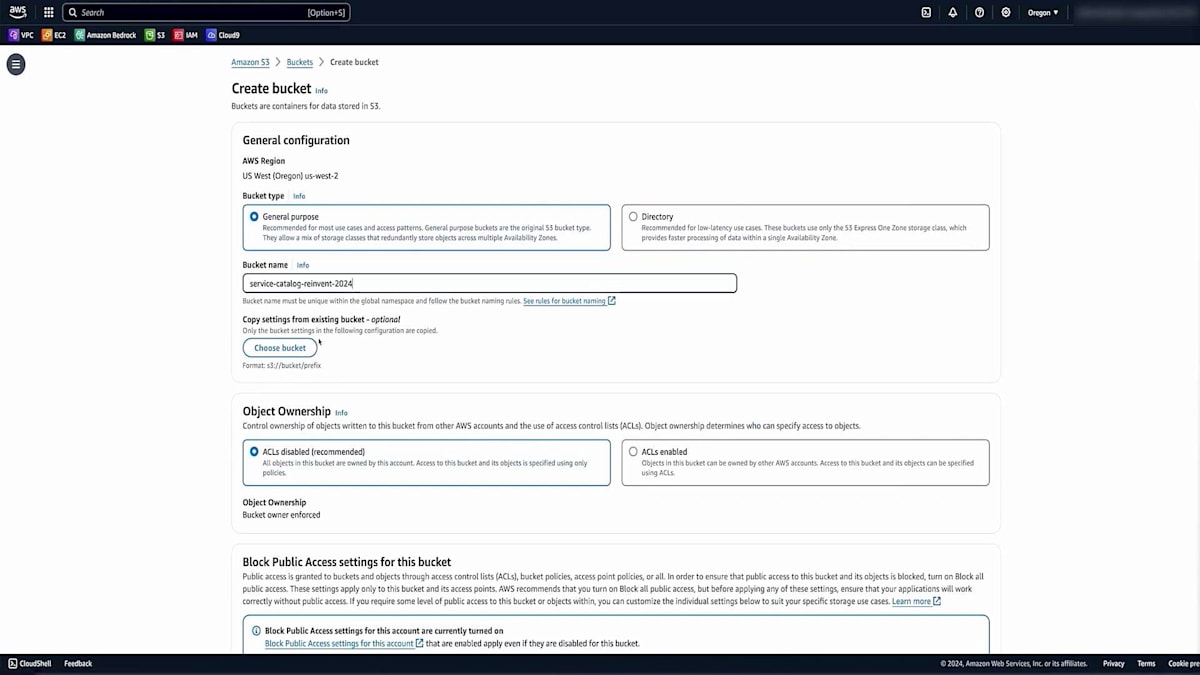Screen dimensions: 1200x675
Task: Open the help question mark menu
Action: [979, 12]
